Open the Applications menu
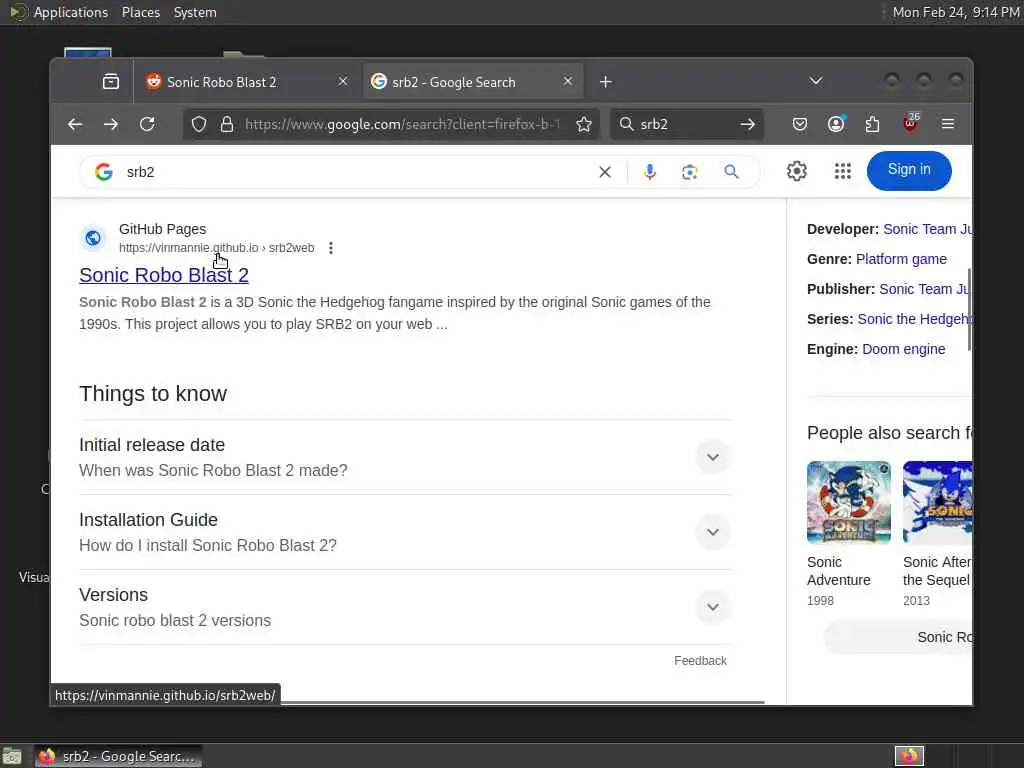 [x=71, y=12]
